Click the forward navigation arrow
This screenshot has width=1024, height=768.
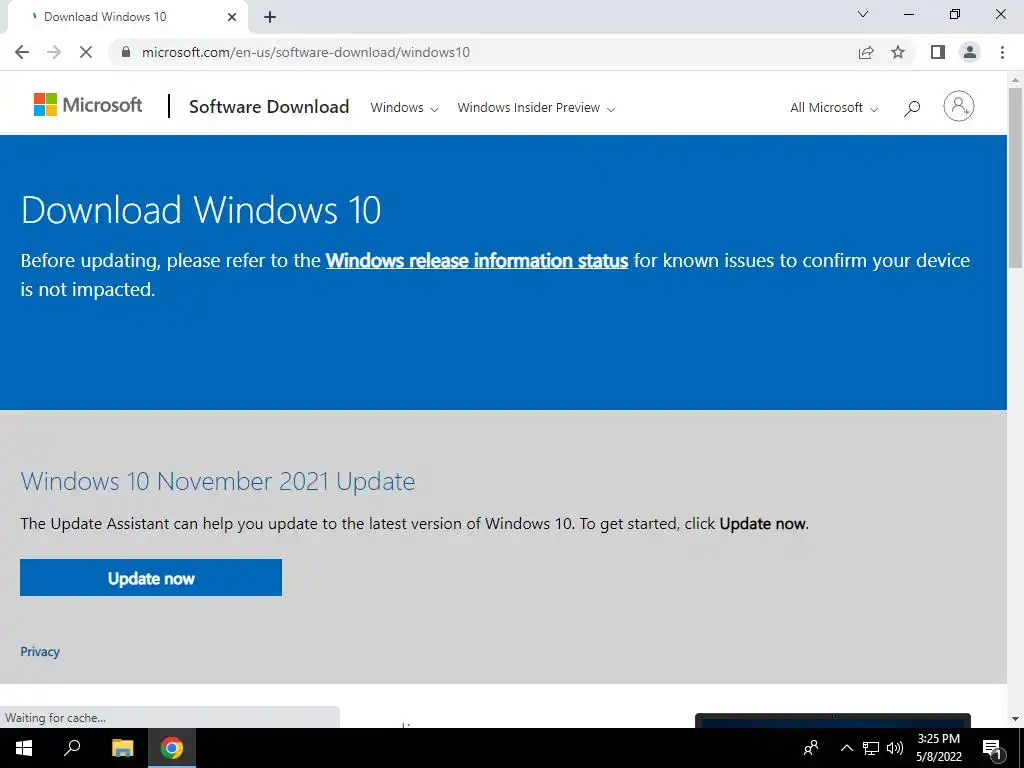pyautogui.click(x=54, y=52)
